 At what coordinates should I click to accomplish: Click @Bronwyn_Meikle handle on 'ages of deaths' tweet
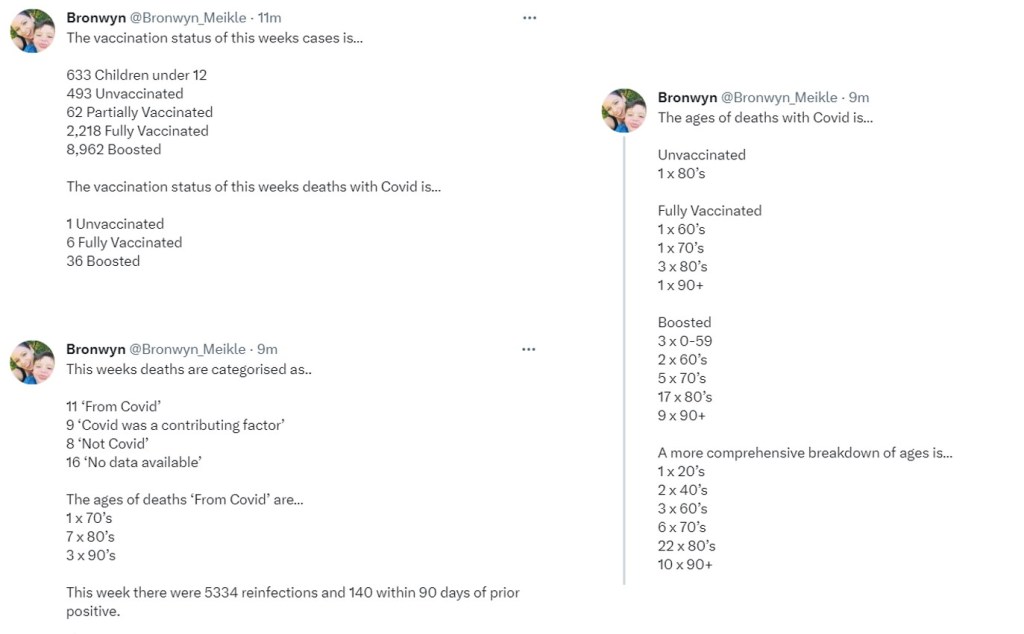point(779,97)
